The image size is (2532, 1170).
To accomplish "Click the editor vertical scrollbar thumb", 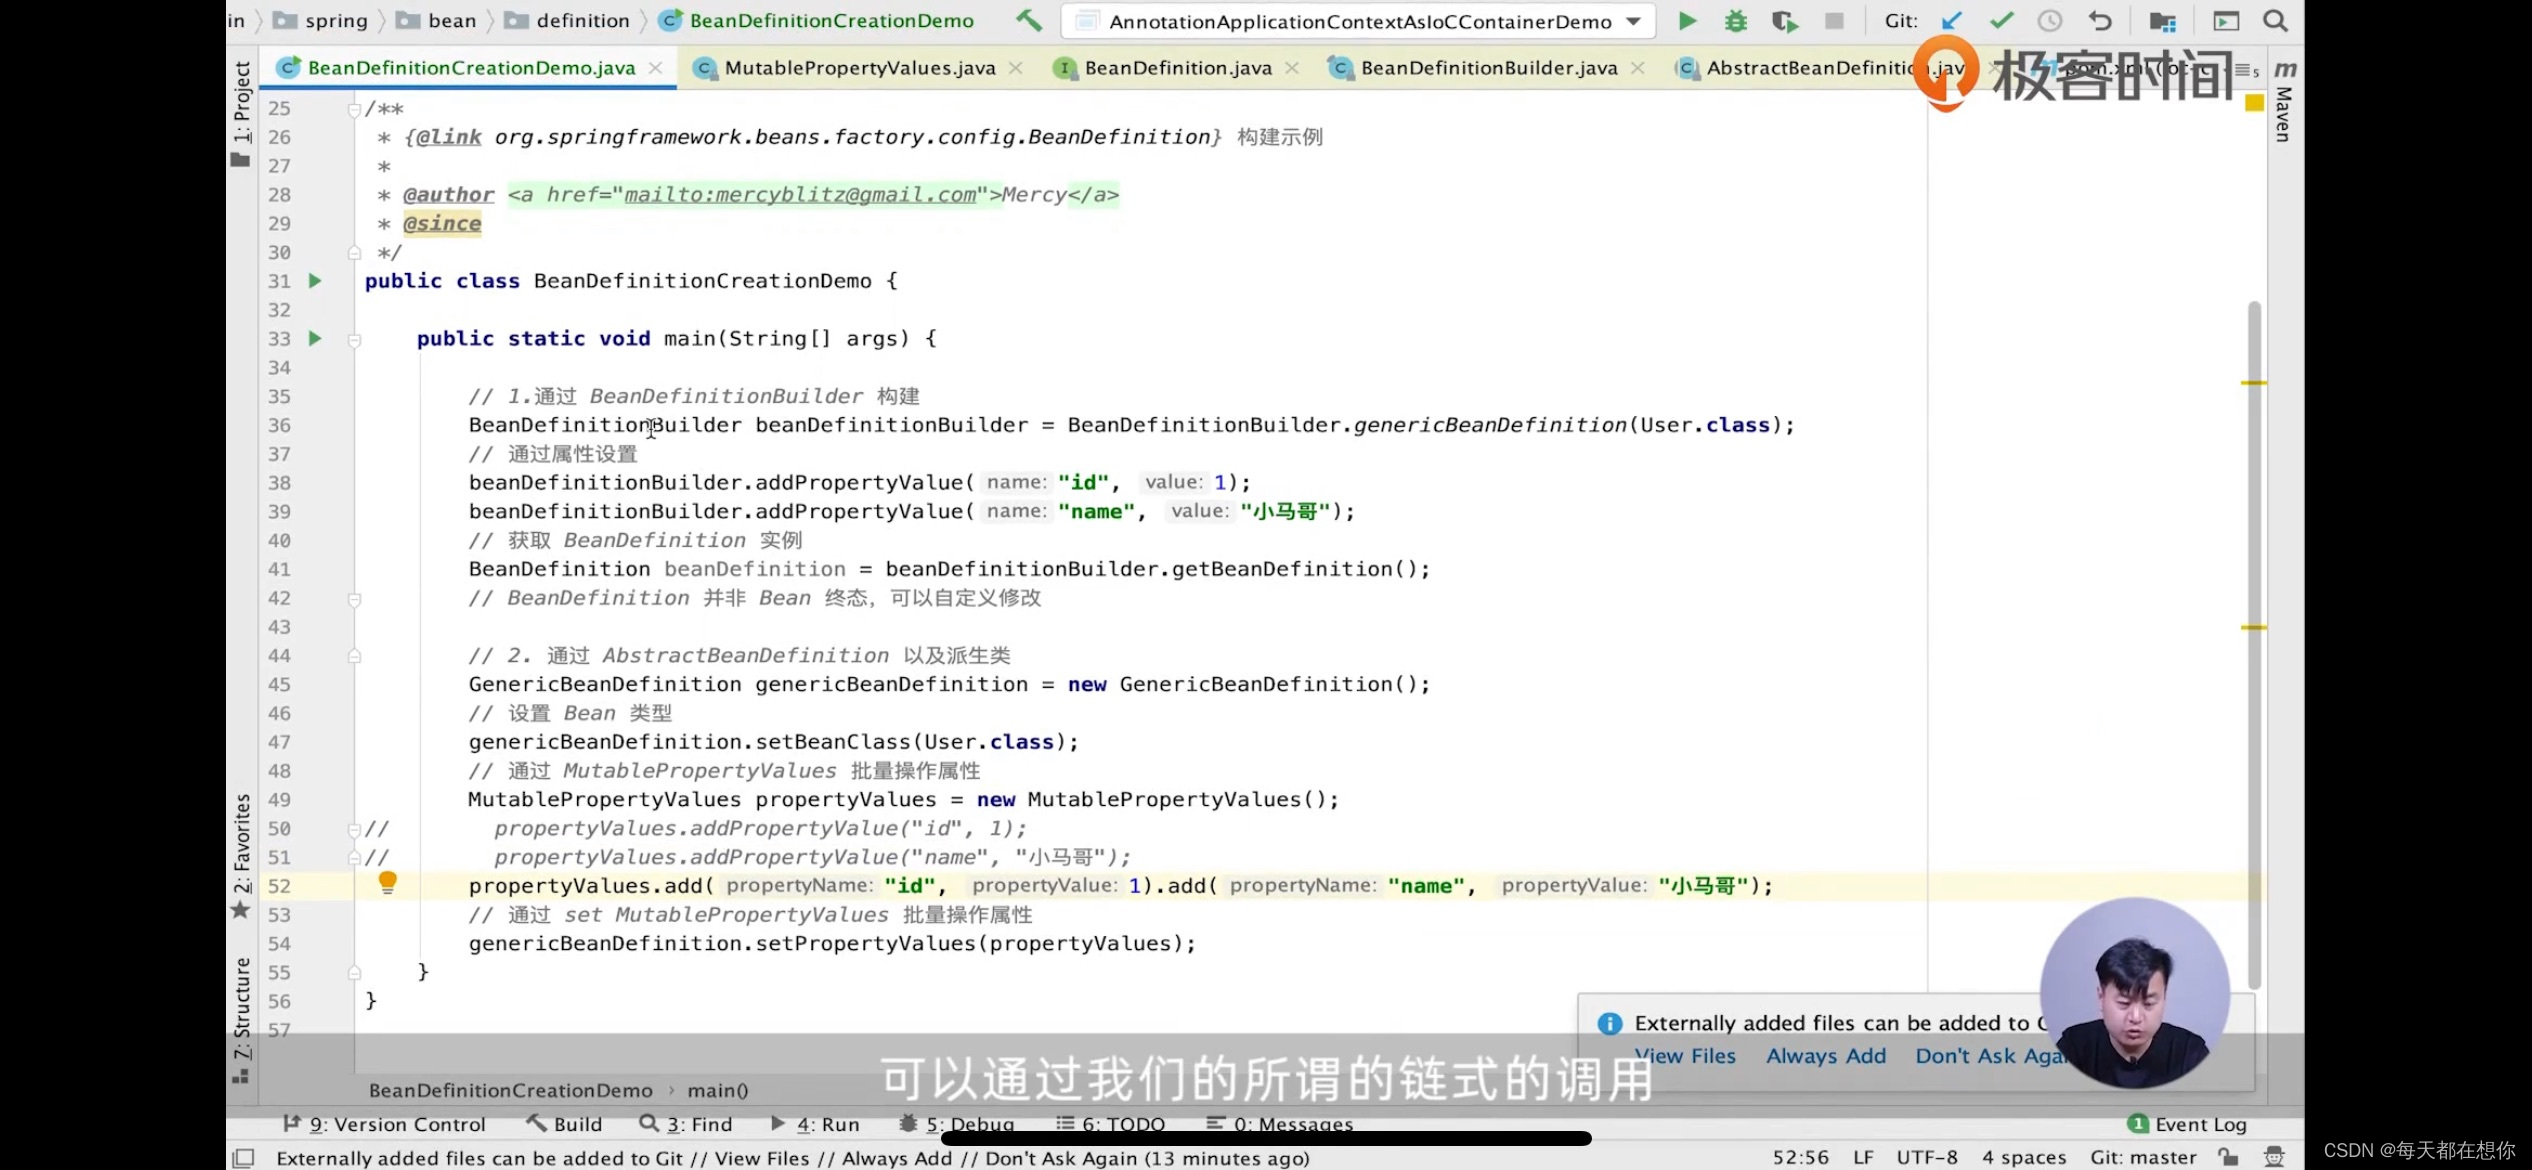I will pos(2254,645).
